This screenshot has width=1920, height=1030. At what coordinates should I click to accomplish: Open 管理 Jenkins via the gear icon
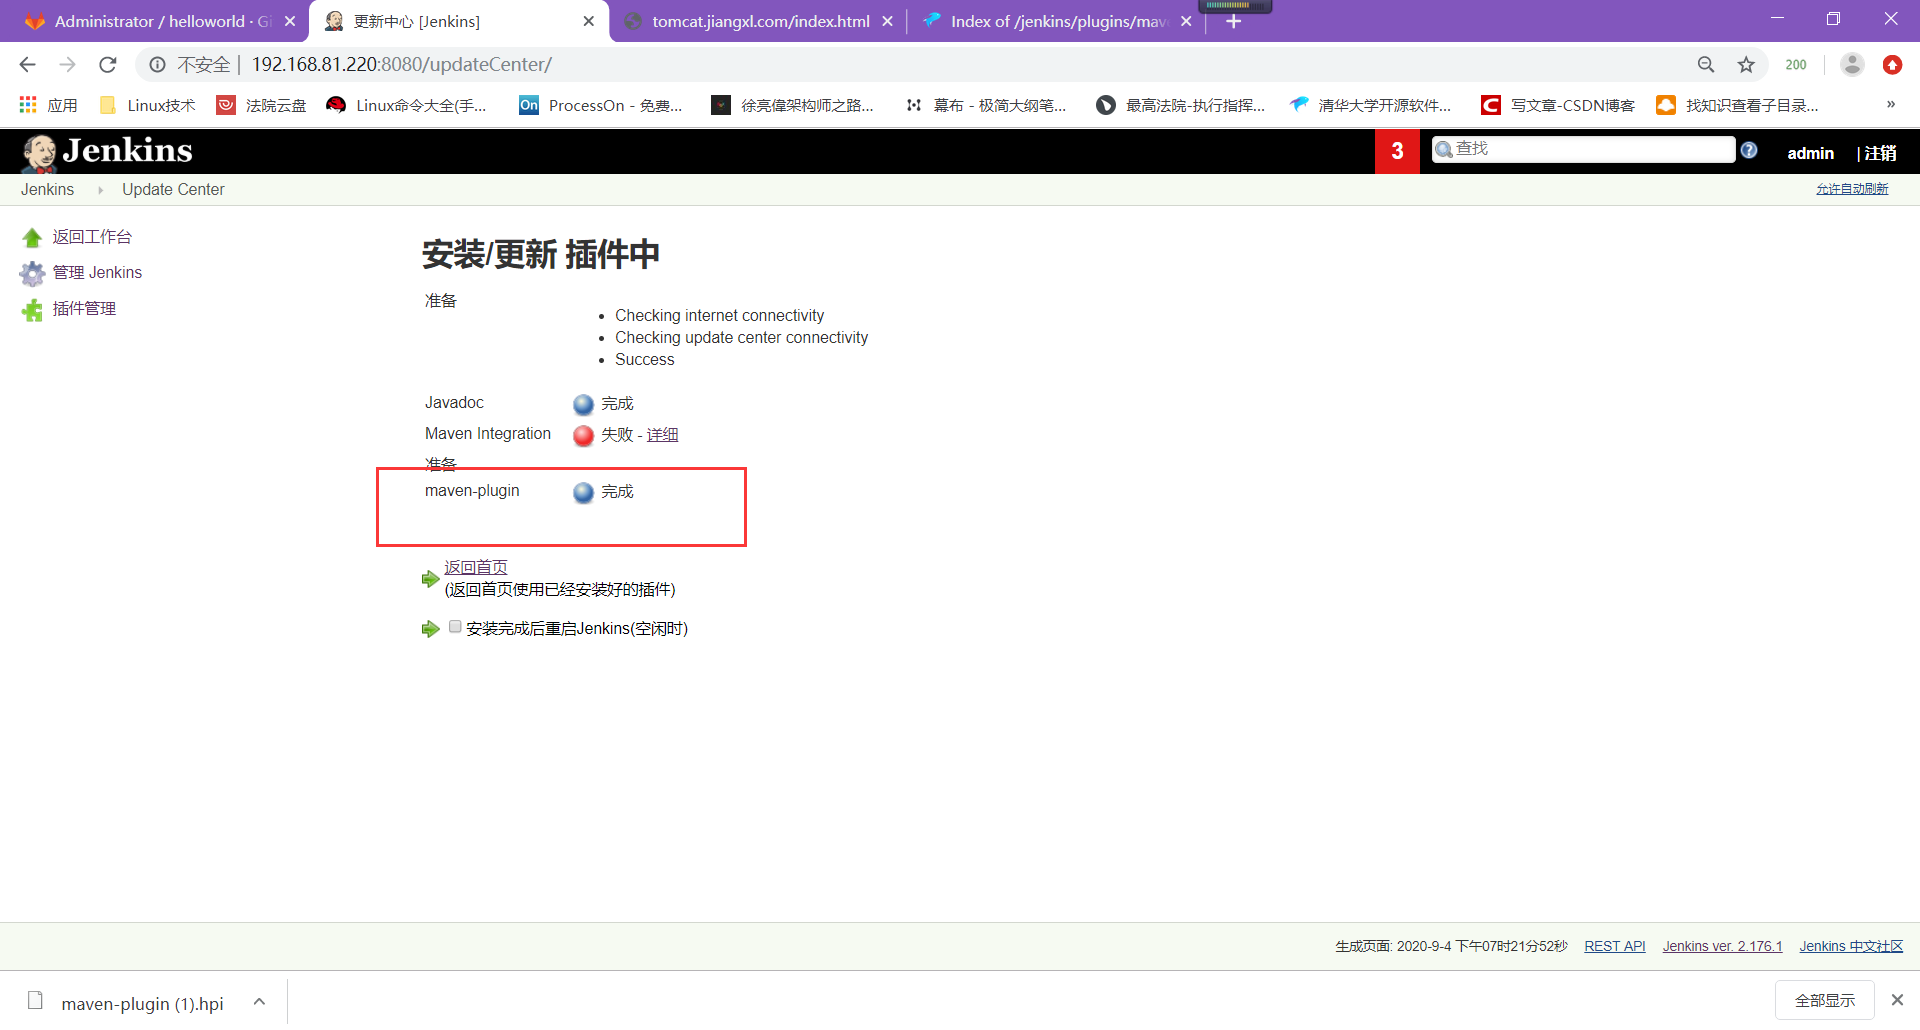point(31,272)
